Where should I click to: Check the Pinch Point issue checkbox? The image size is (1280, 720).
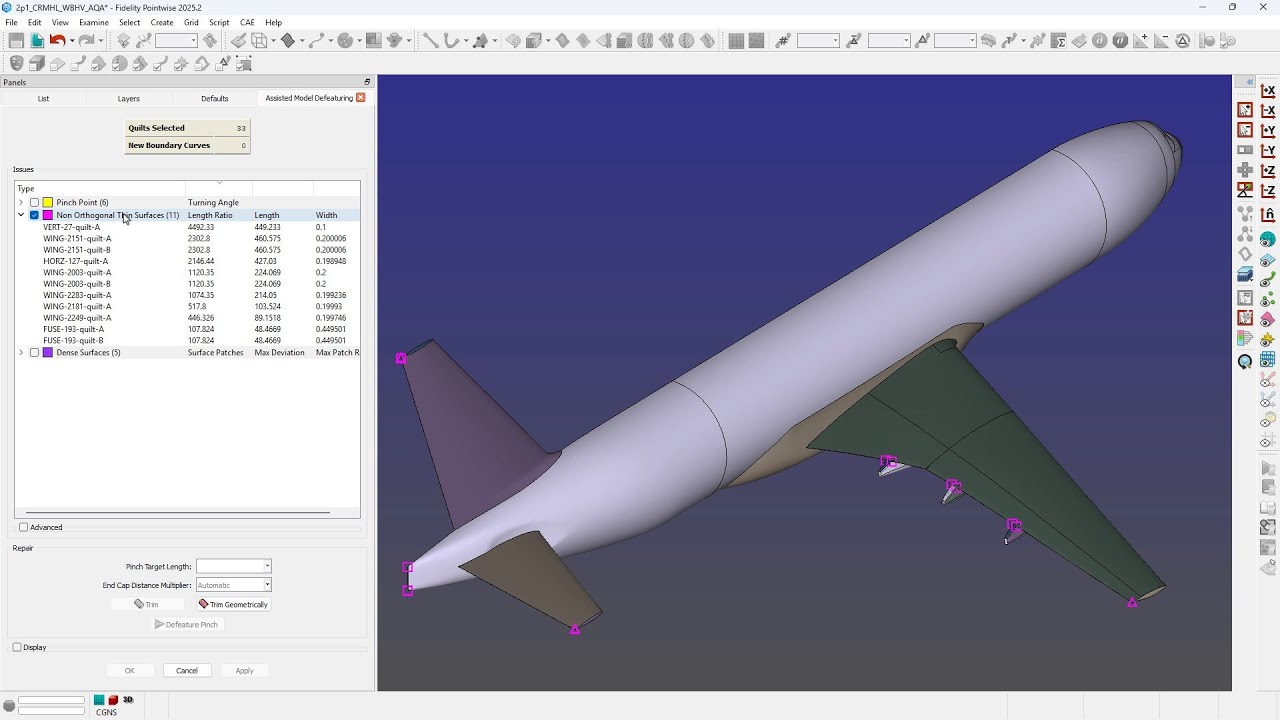point(34,203)
